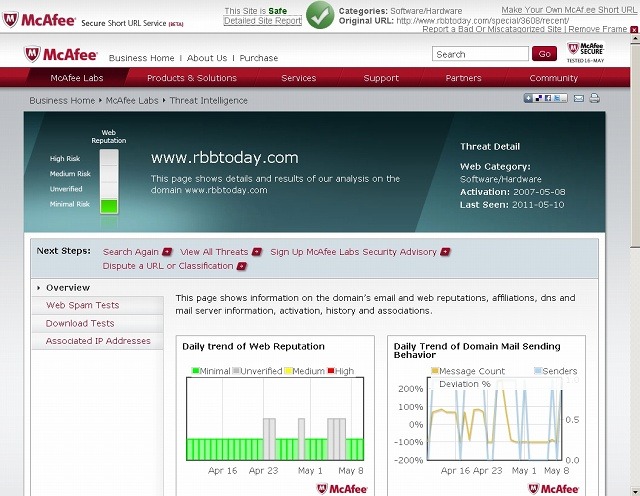Click Report a Bad Or Miscatagorized Site

click(x=493, y=29)
